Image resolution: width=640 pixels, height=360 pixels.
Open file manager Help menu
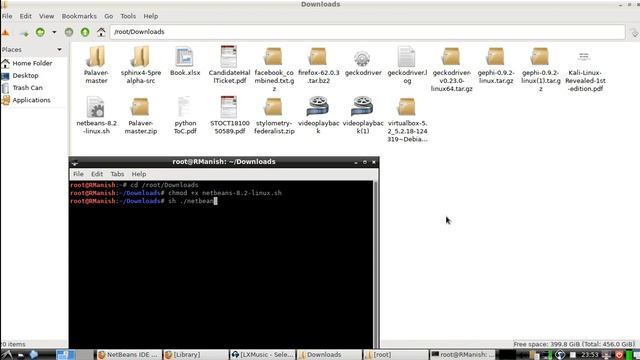[151, 16]
